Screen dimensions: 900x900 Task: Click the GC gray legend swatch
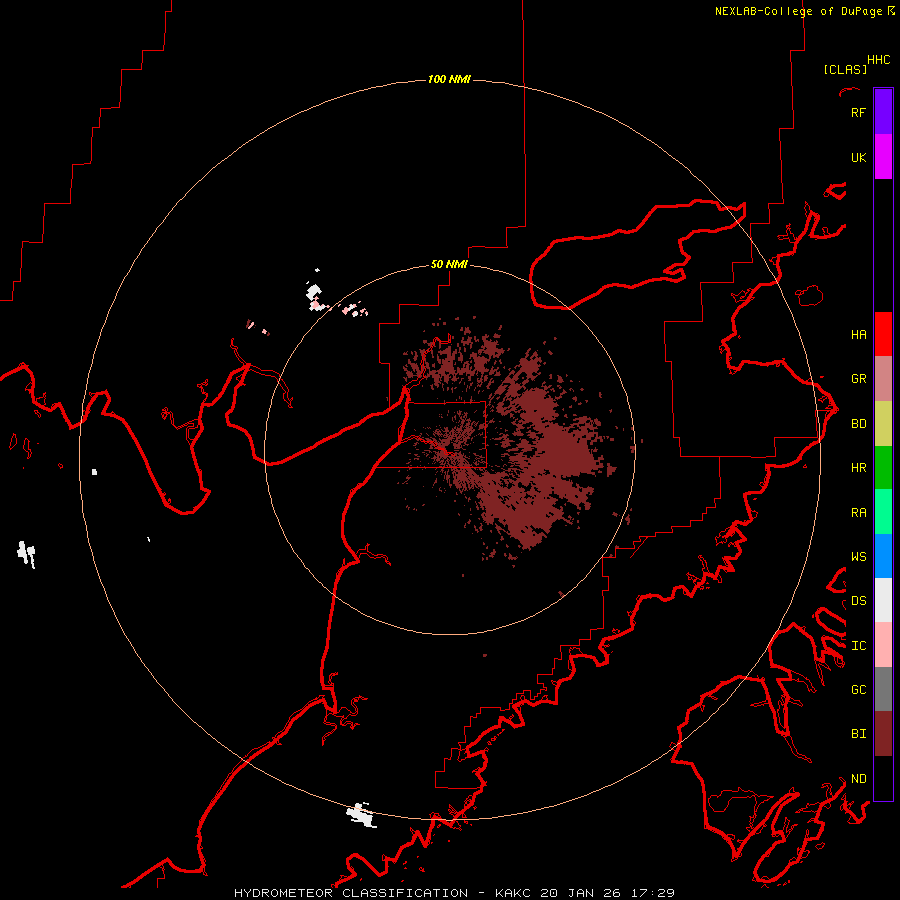pos(883,689)
